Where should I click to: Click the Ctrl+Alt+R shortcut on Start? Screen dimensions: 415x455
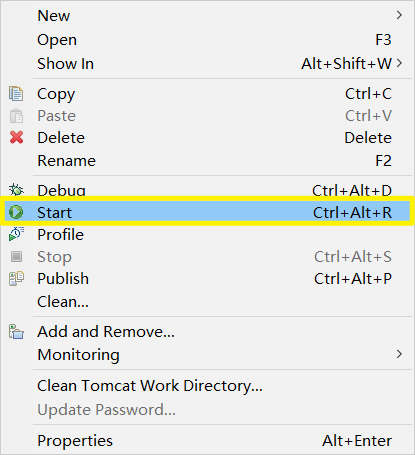coord(352,212)
